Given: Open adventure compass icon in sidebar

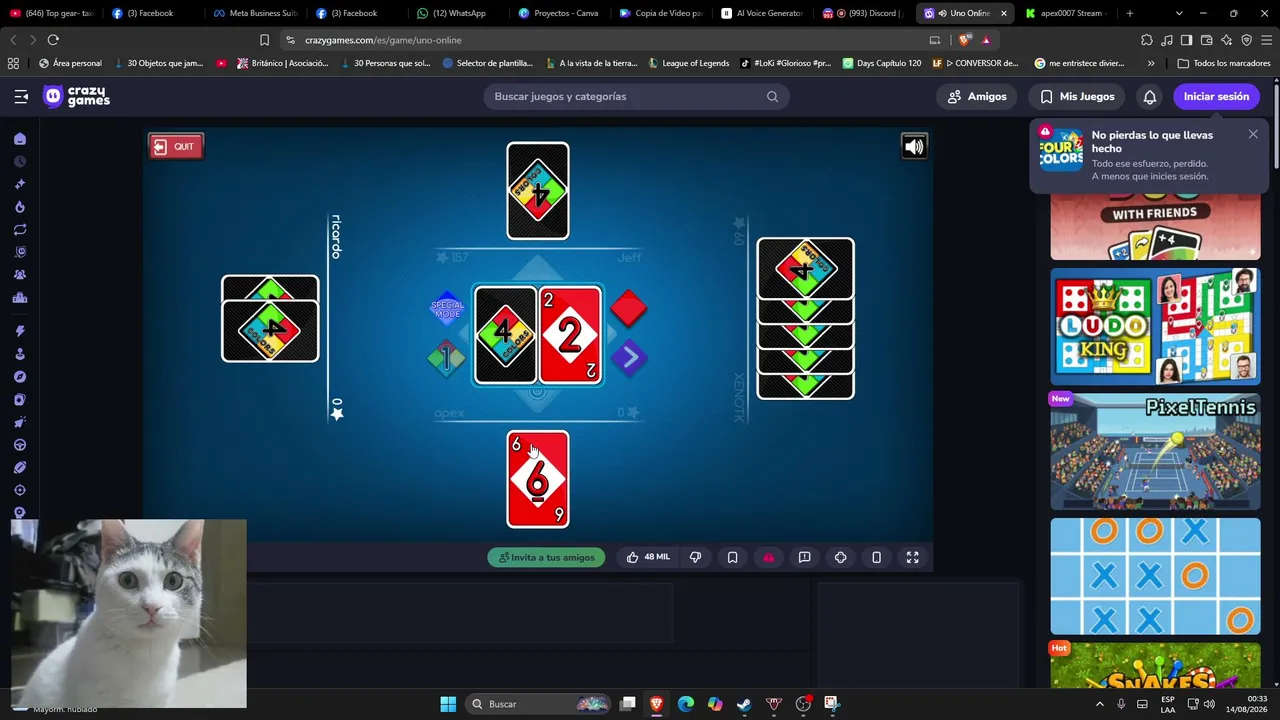Looking at the screenshot, I should (20, 377).
